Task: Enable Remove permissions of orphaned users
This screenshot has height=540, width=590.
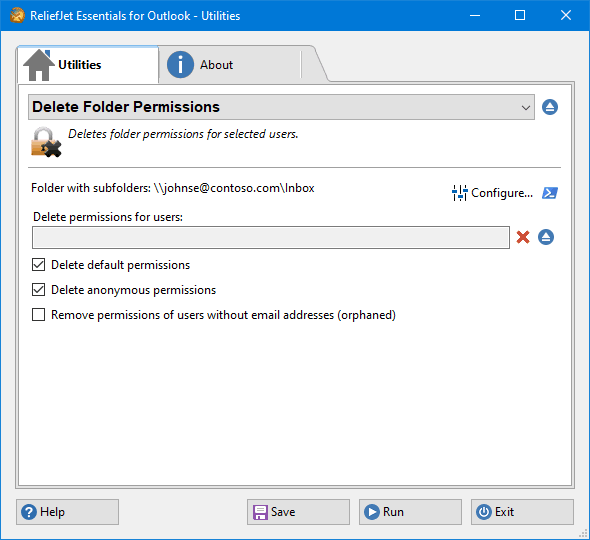Action: pyautogui.click(x=38, y=315)
